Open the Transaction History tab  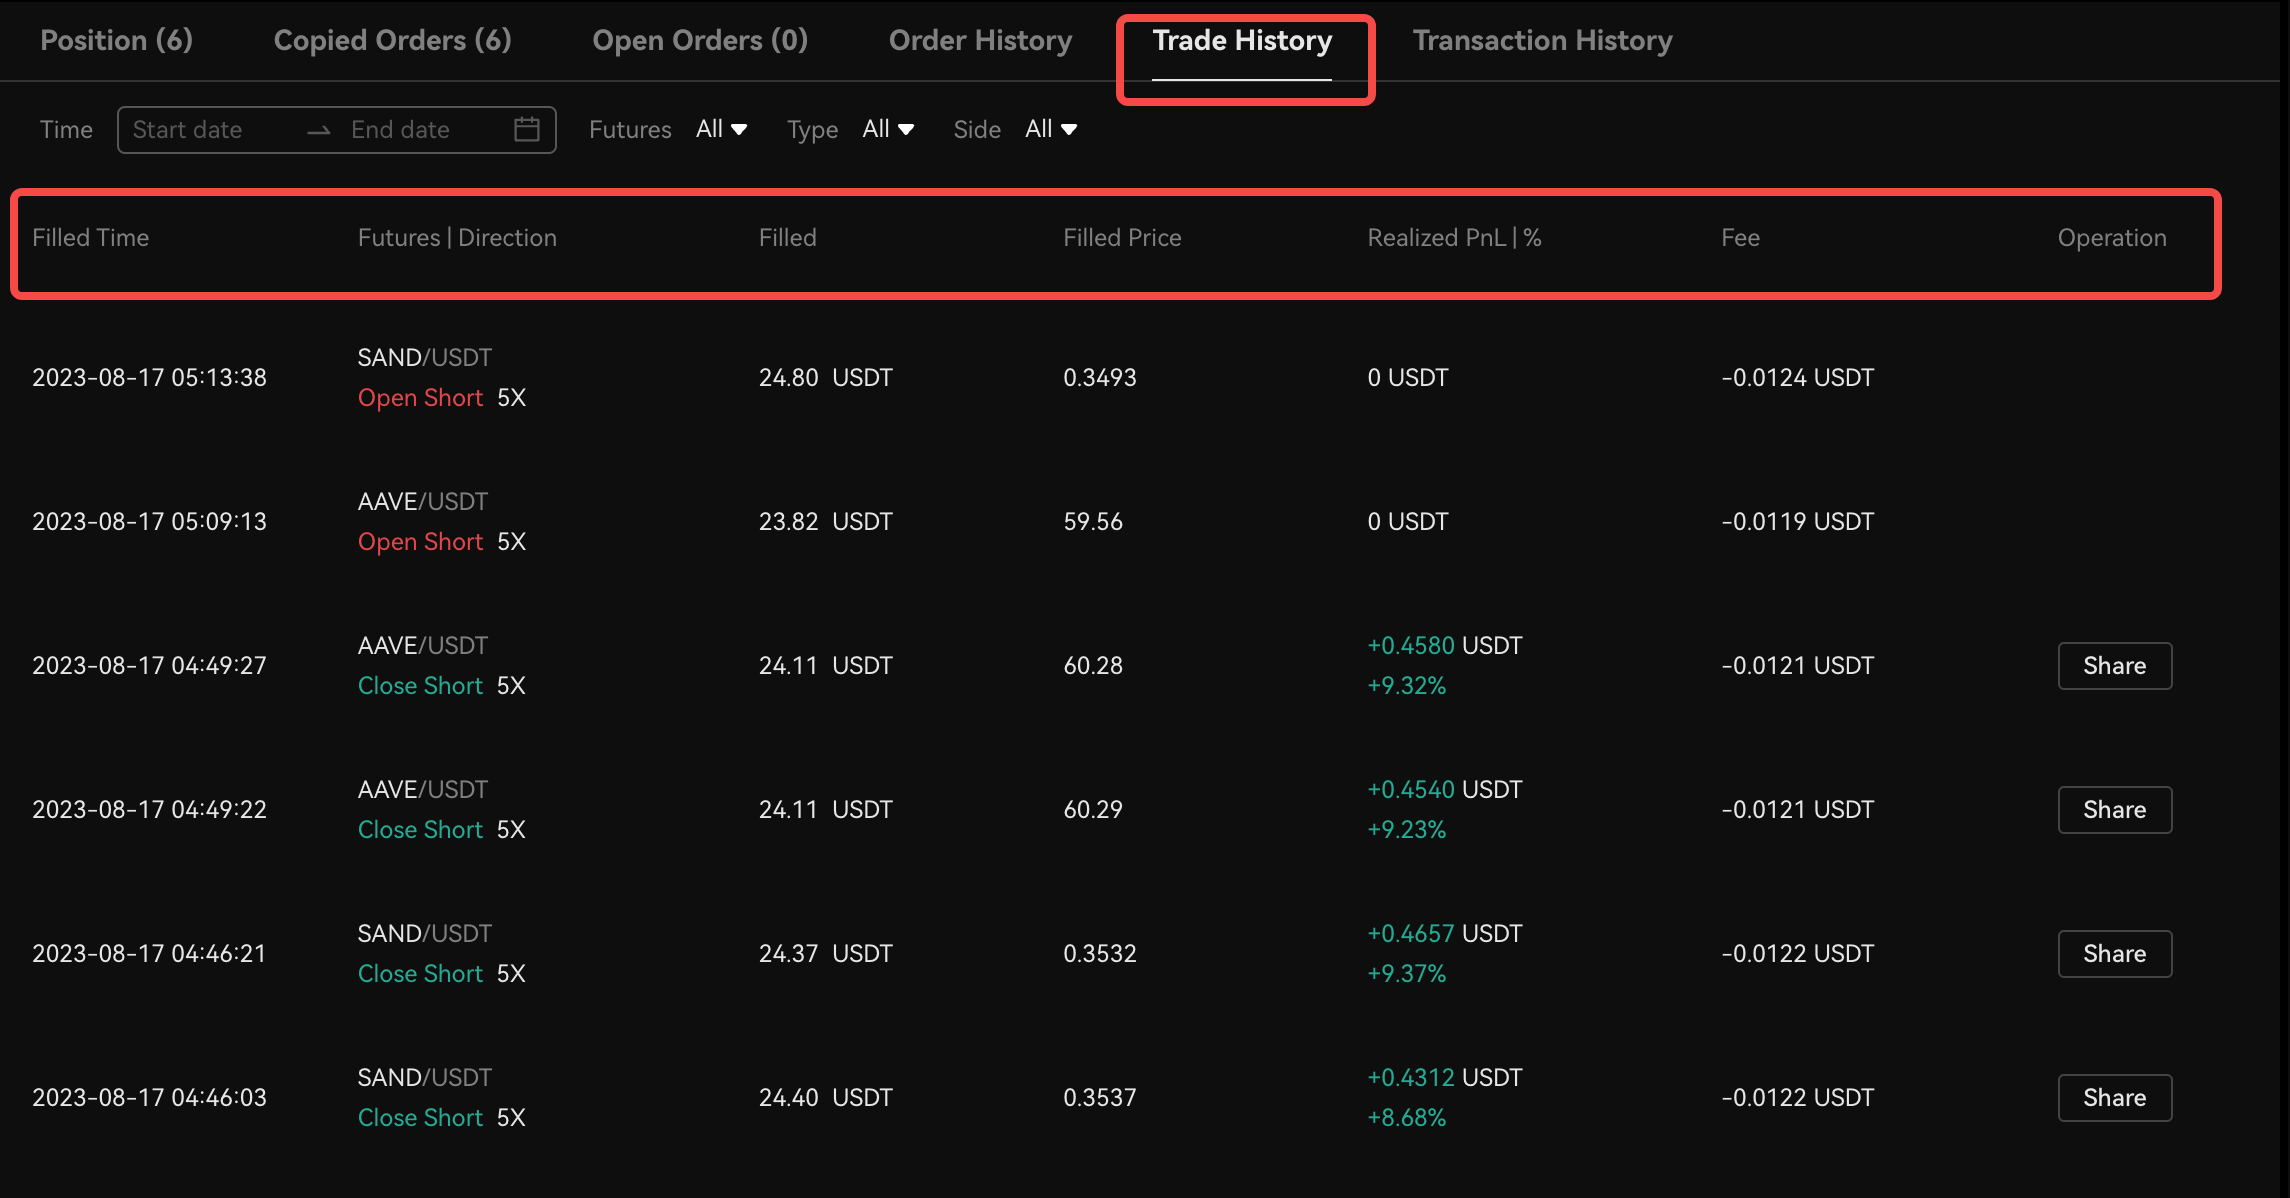(x=1542, y=40)
